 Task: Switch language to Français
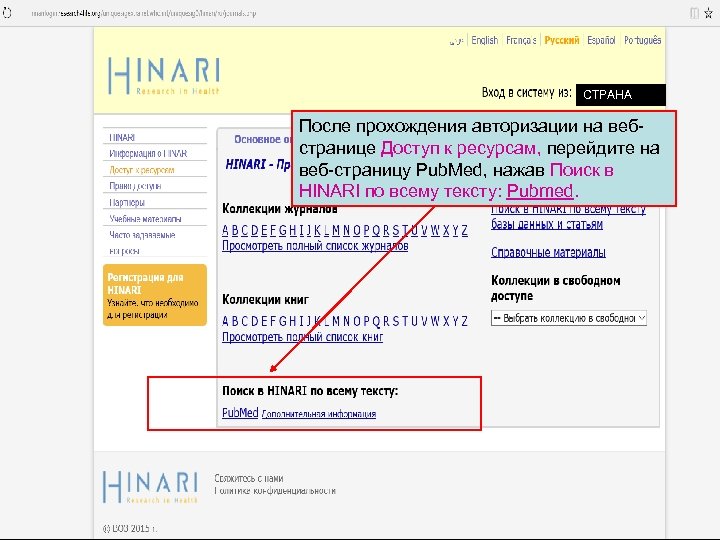[521, 40]
